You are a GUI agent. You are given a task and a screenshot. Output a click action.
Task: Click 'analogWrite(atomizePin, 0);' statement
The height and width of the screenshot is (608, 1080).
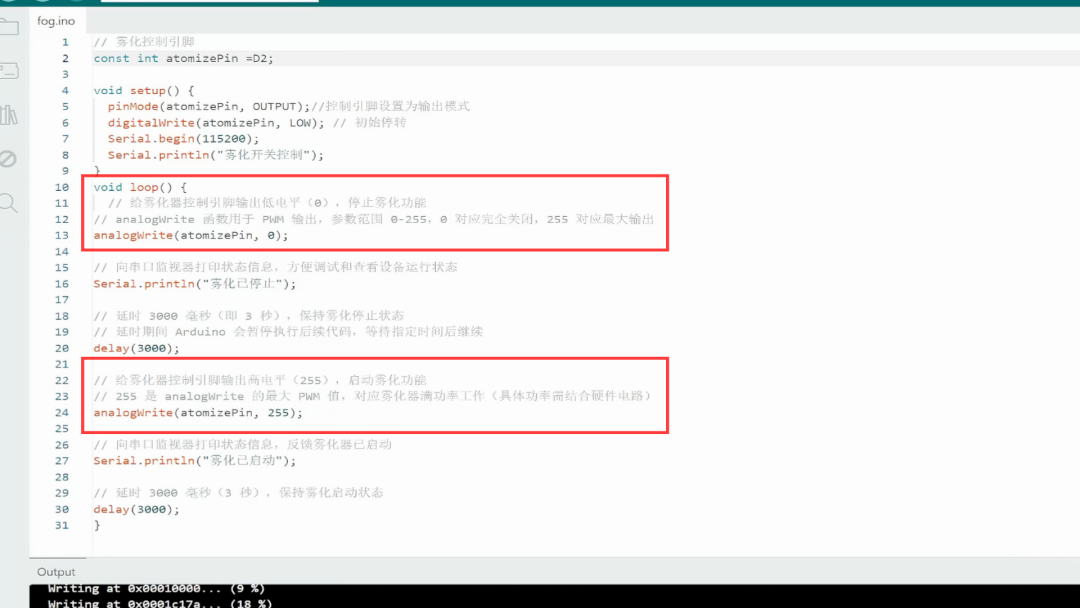point(191,235)
